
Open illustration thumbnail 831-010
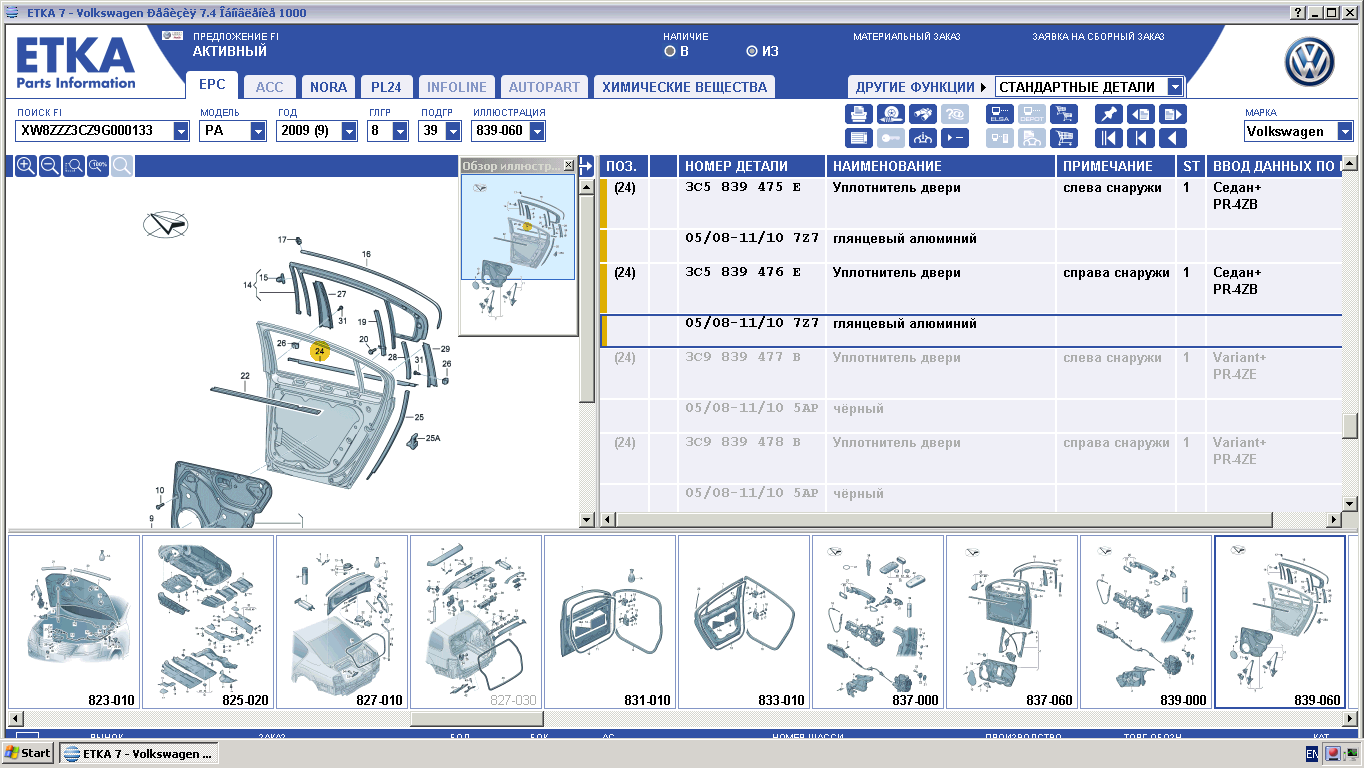(x=610, y=622)
